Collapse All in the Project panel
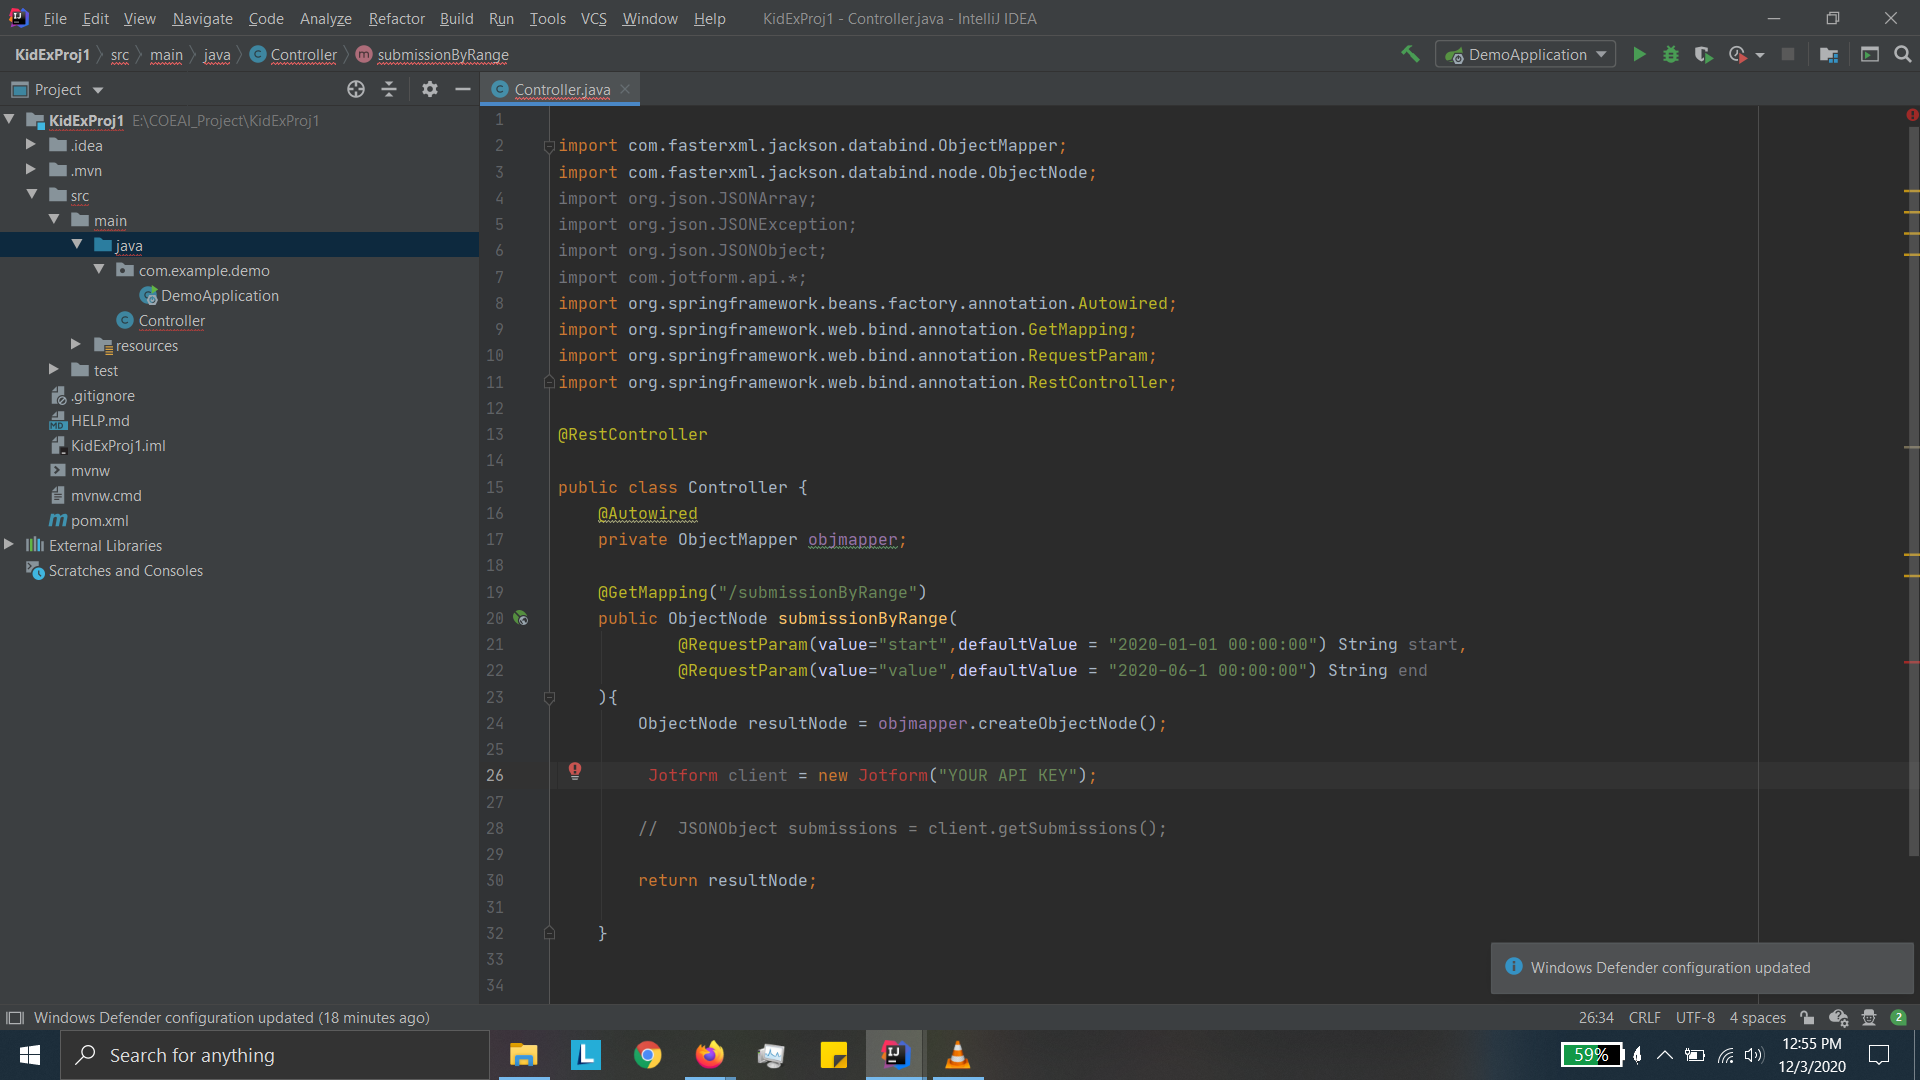The height and width of the screenshot is (1080, 1920). [389, 89]
